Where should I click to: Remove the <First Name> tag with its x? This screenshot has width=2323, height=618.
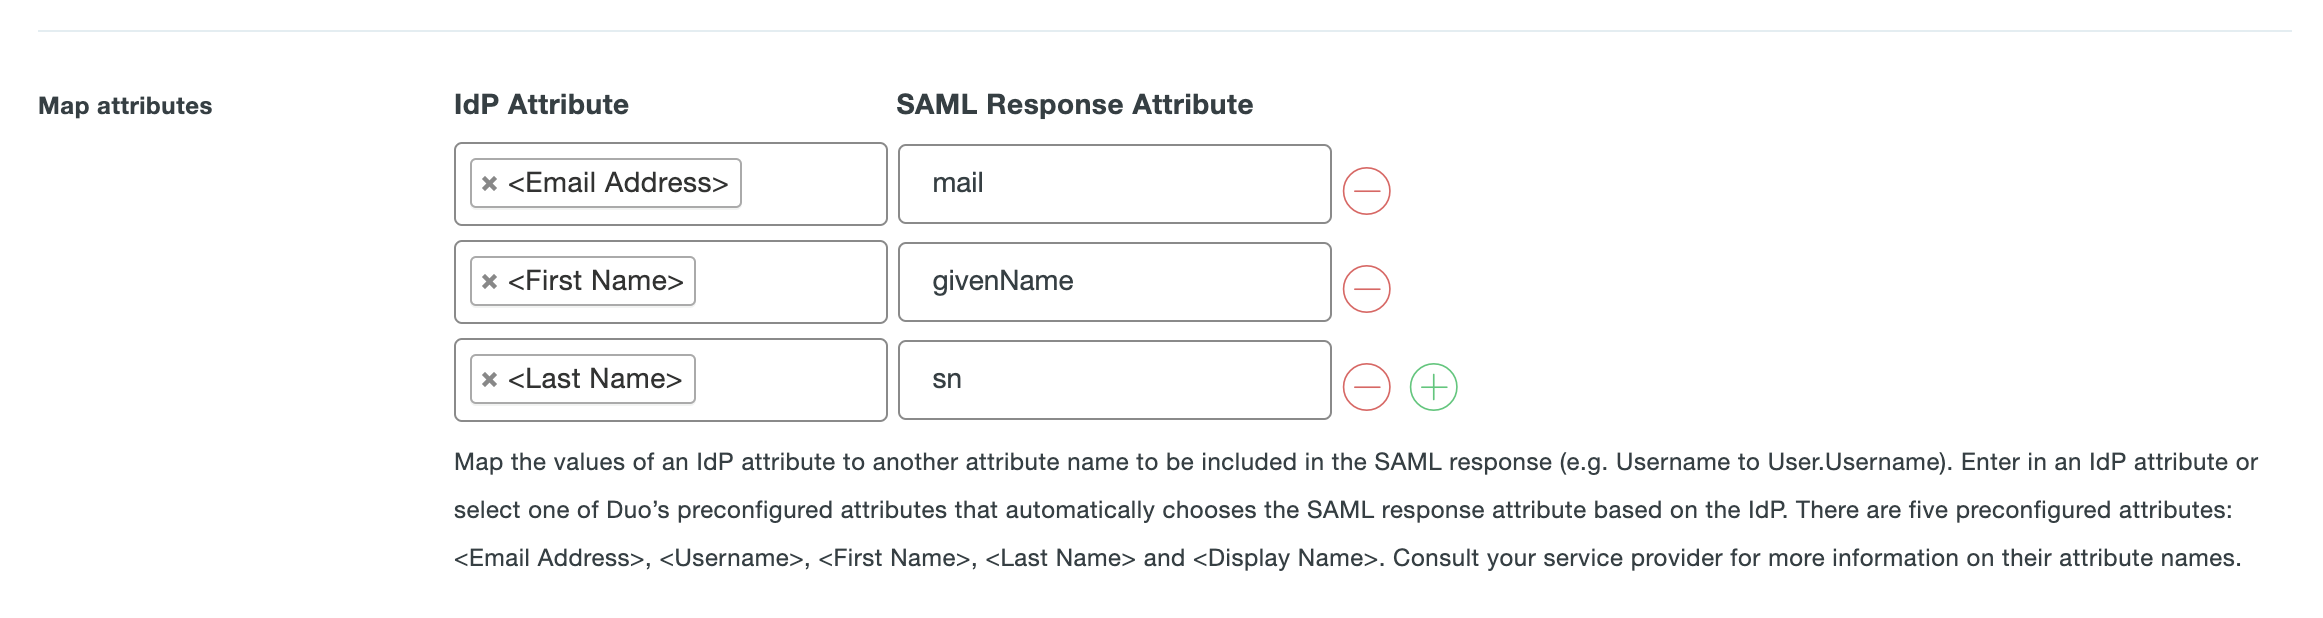tap(489, 282)
